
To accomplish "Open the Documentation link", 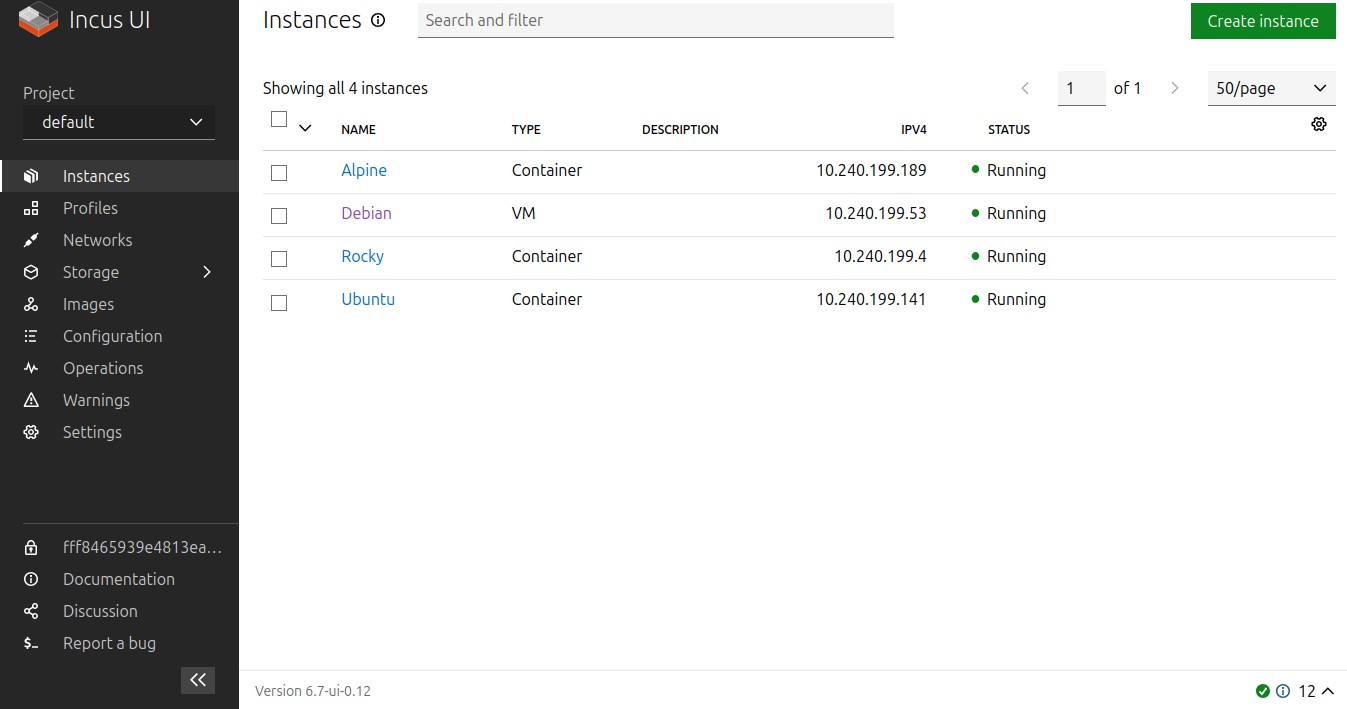I will click(x=119, y=579).
